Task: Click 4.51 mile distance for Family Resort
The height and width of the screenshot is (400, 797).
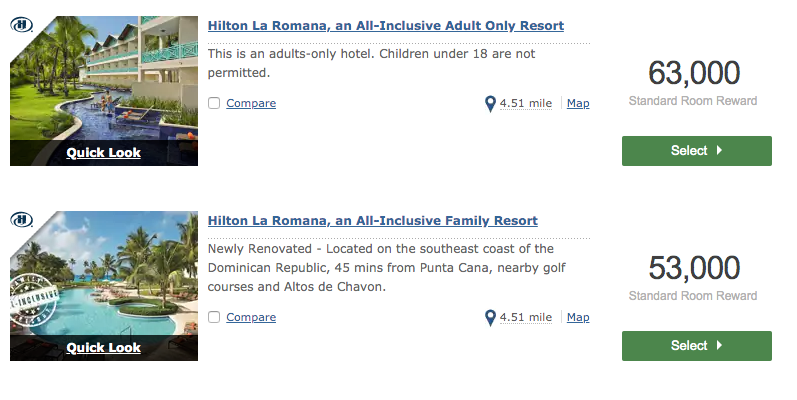Action: click(x=526, y=317)
